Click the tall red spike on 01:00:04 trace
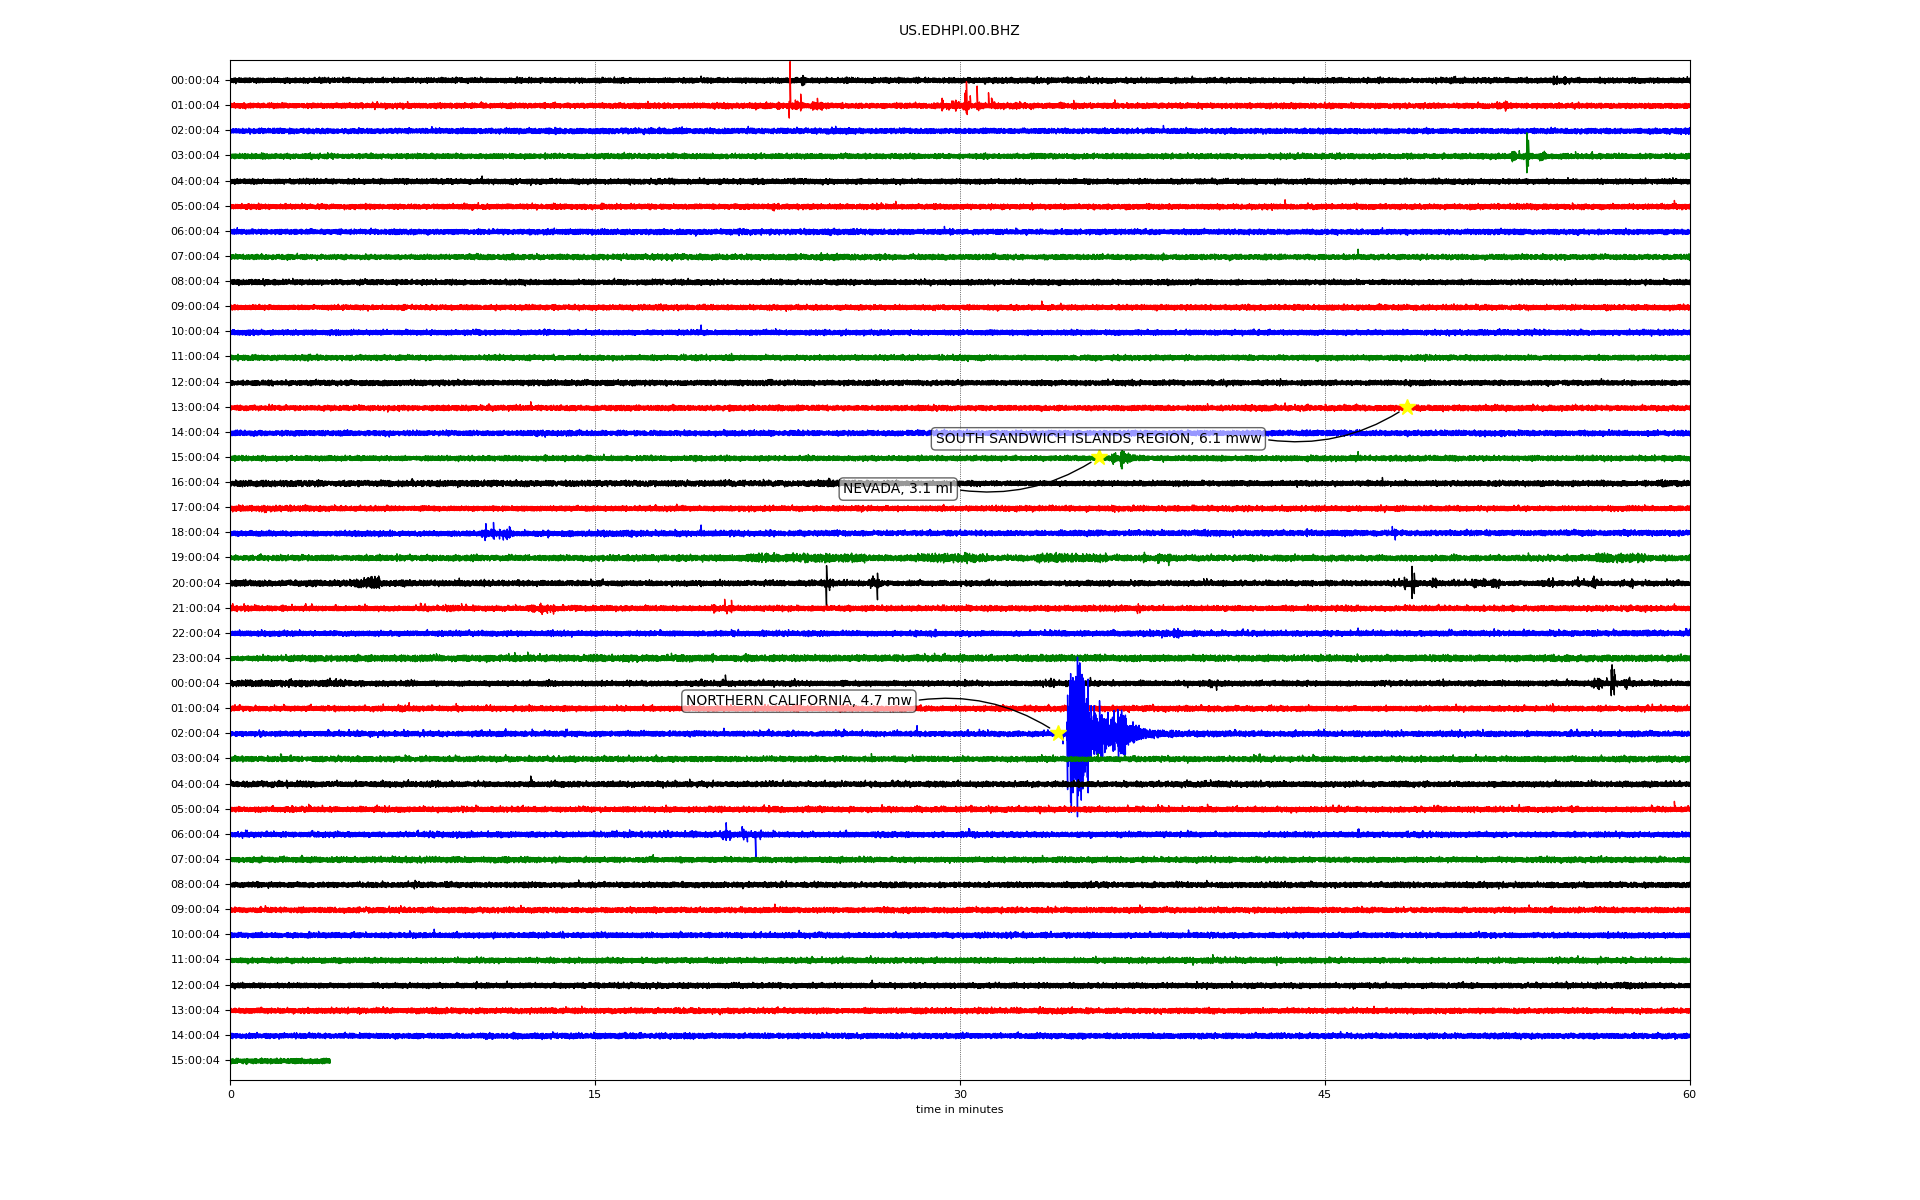Viewport: 1920px width, 1200px height. pyautogui.click(x=790, y=90)
